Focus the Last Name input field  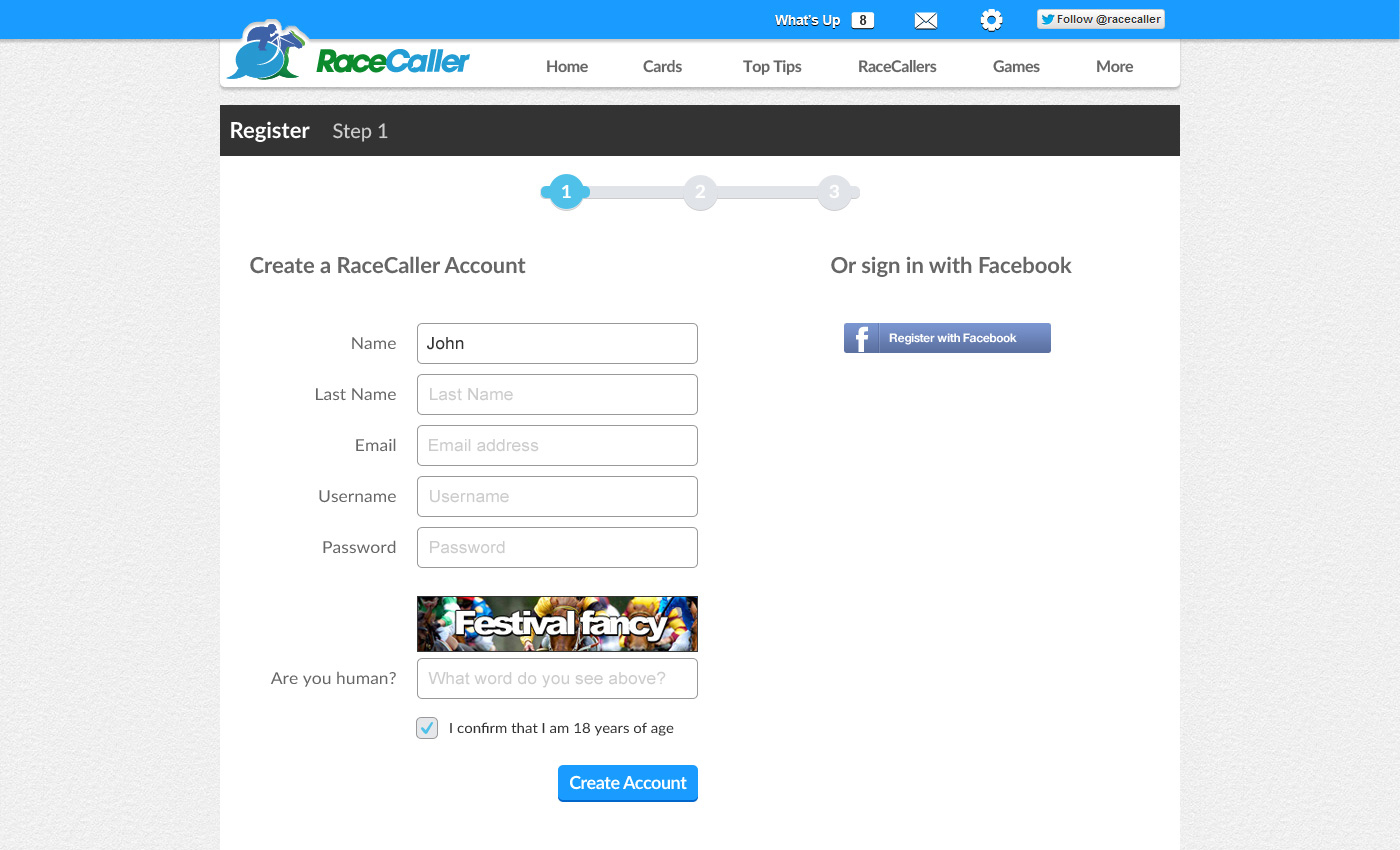[x=557, y=394]
